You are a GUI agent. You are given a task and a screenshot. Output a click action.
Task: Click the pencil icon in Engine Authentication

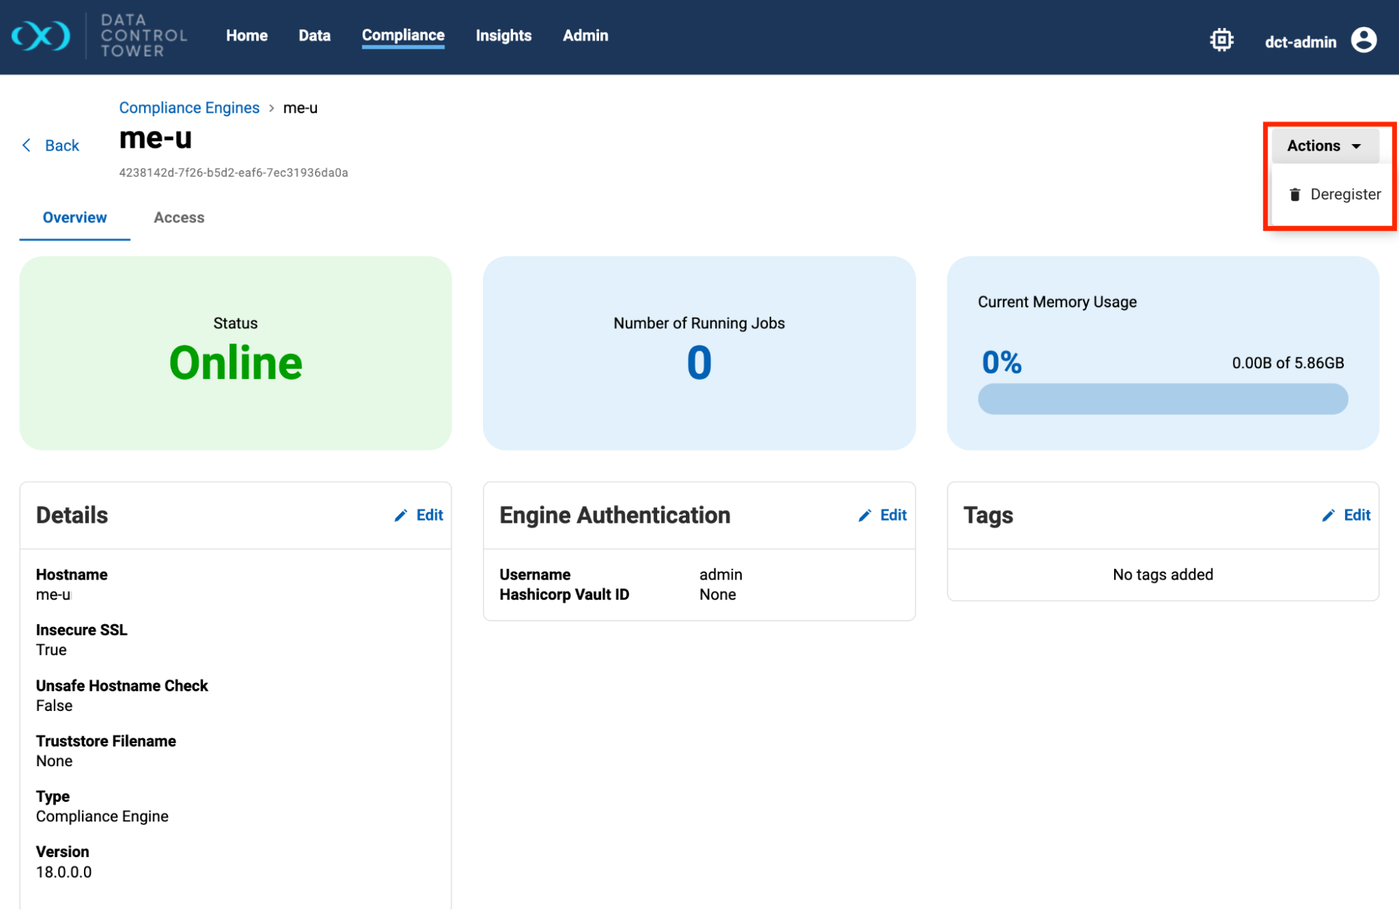[x=865, y=516]
